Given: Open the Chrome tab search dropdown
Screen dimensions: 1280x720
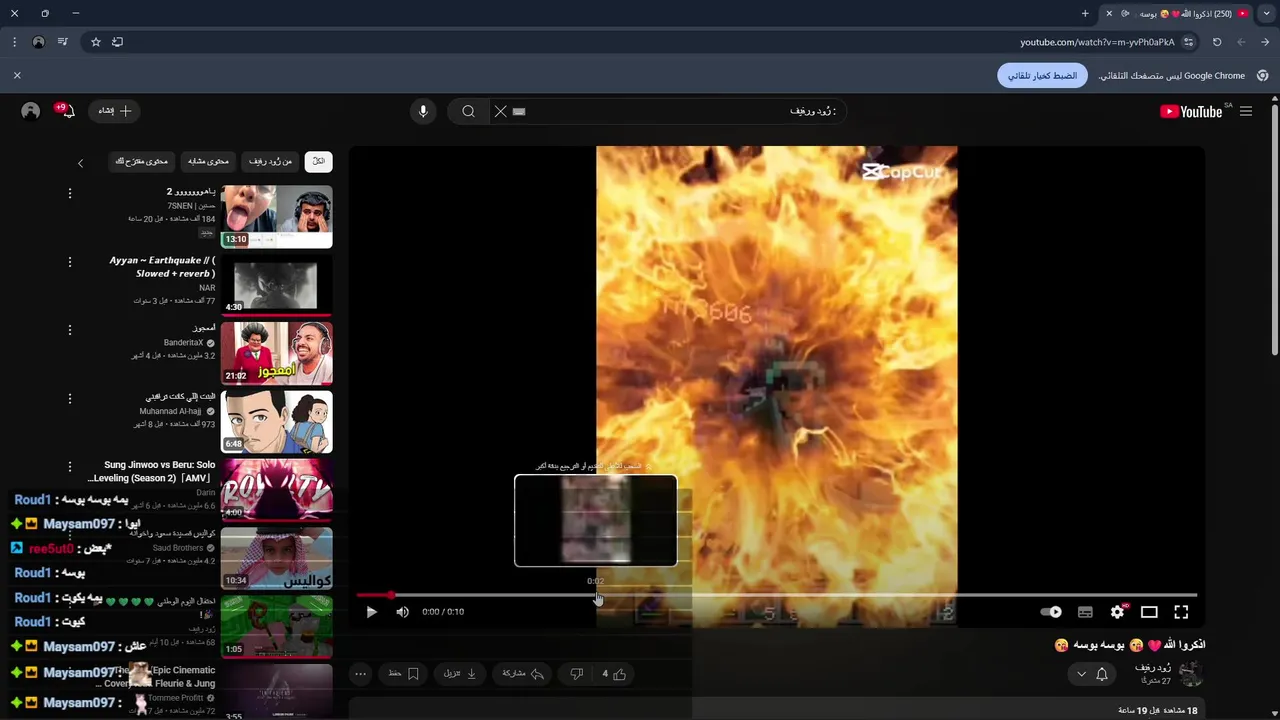Looking at the screenshot, I should pos(1267,13).
